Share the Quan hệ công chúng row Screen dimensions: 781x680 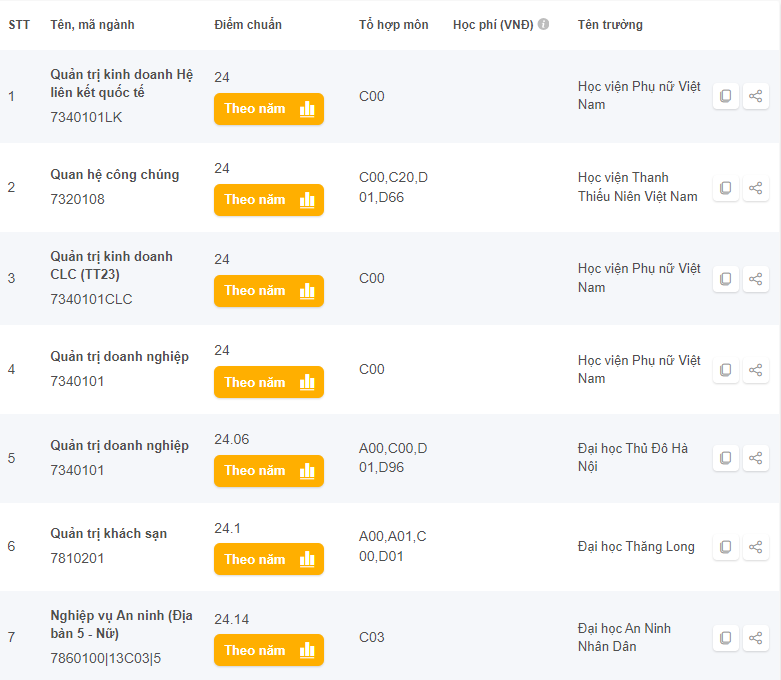coord(756,188)
